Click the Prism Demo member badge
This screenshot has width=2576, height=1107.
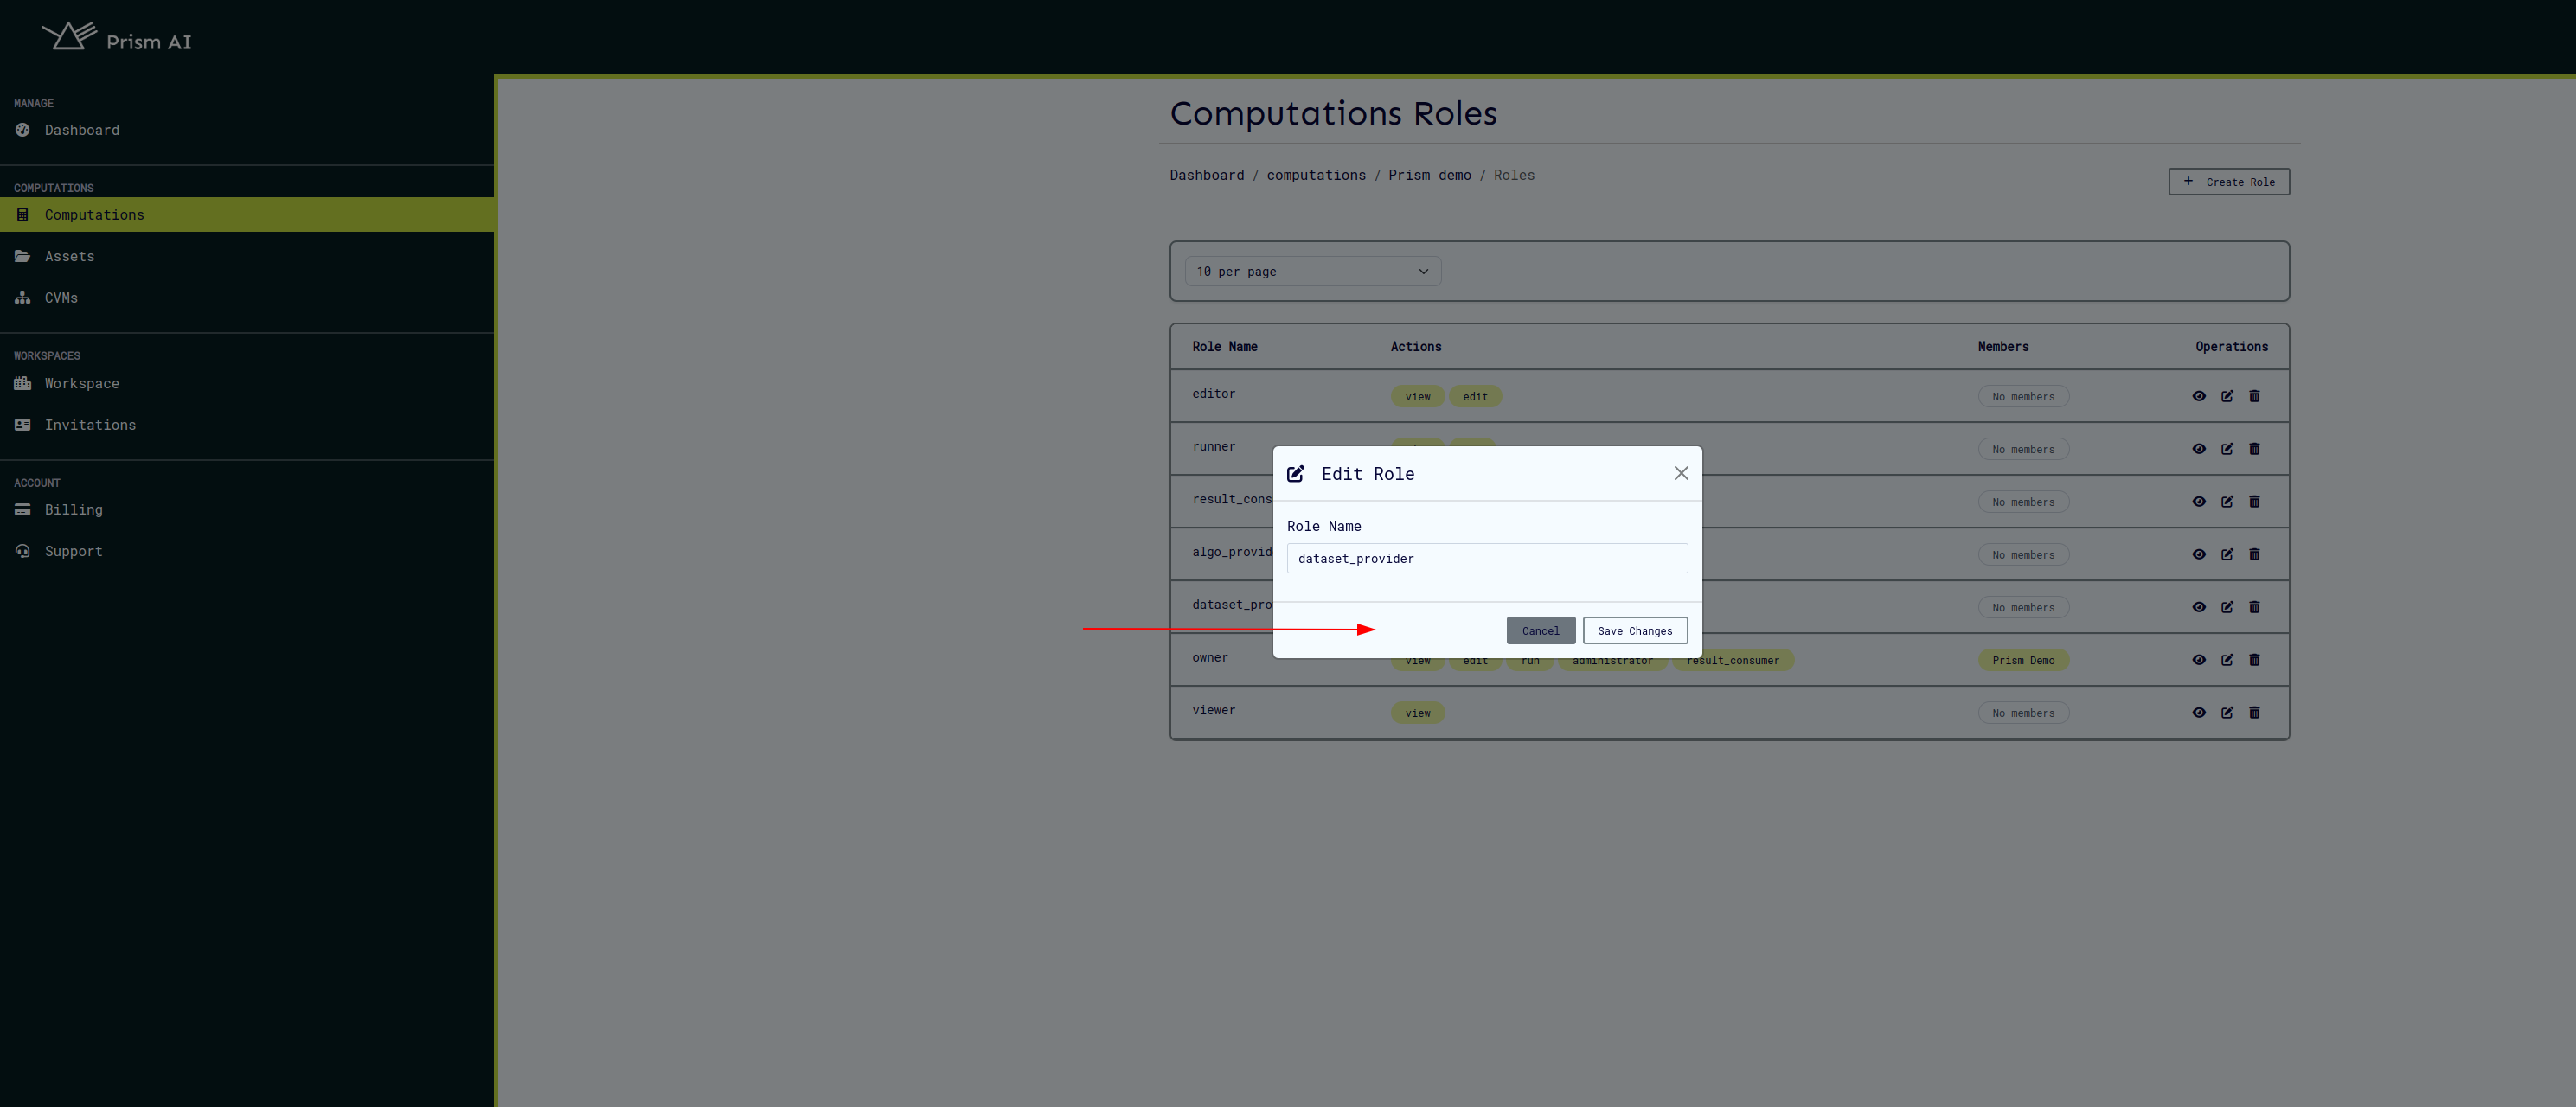pos(2023,660)
